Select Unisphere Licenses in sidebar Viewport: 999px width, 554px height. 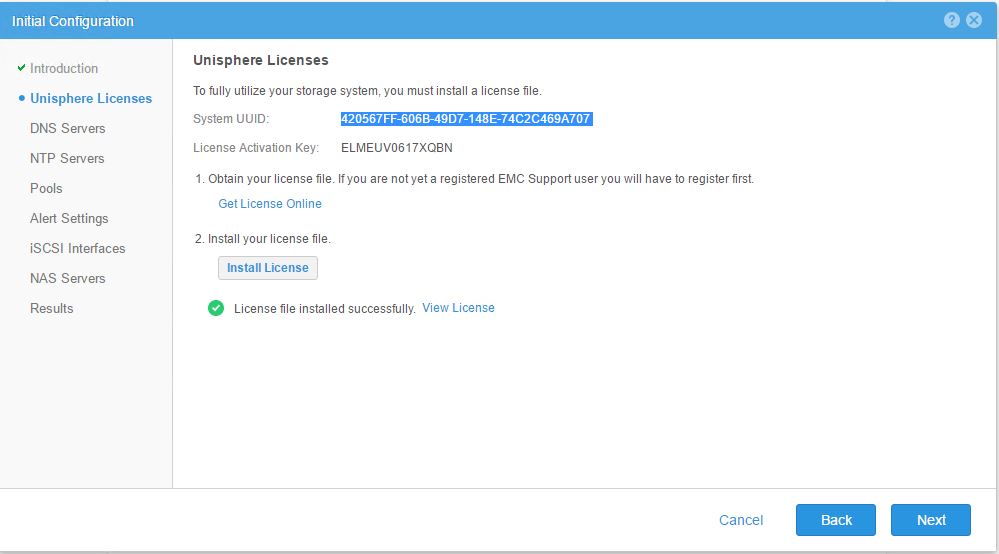click(x=91, y=98)
